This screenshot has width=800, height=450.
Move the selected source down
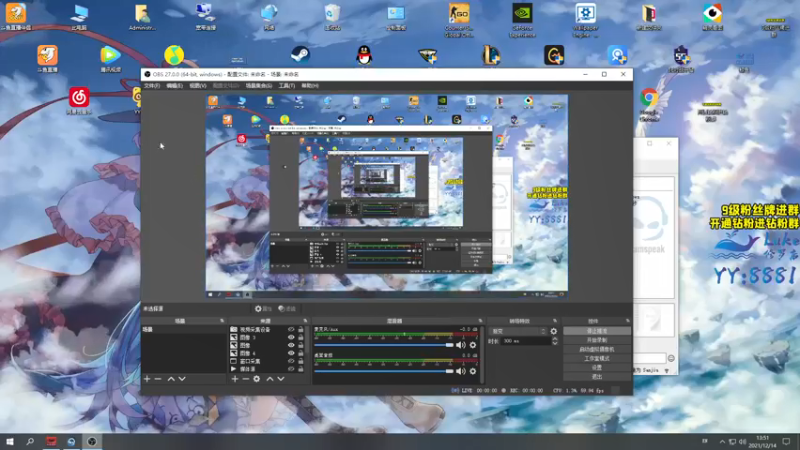[x=281, y=379]
